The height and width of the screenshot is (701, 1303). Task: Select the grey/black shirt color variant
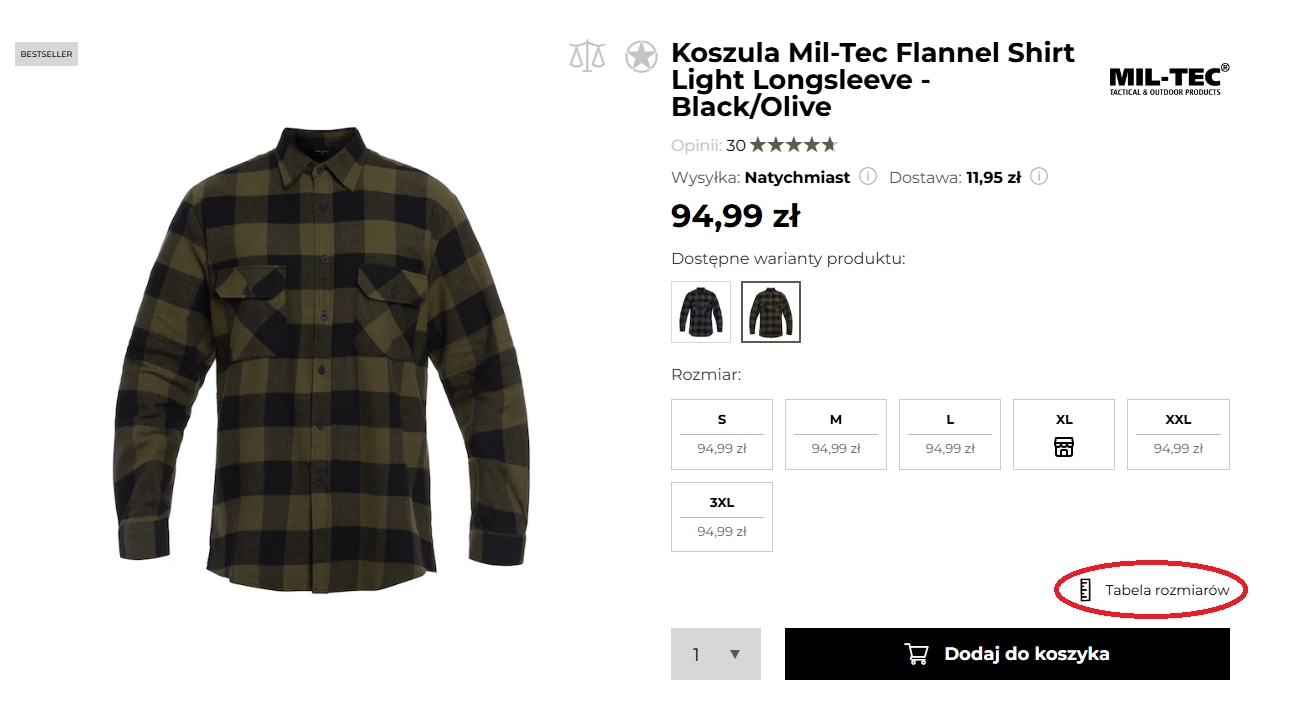click(x=701, y=312)
